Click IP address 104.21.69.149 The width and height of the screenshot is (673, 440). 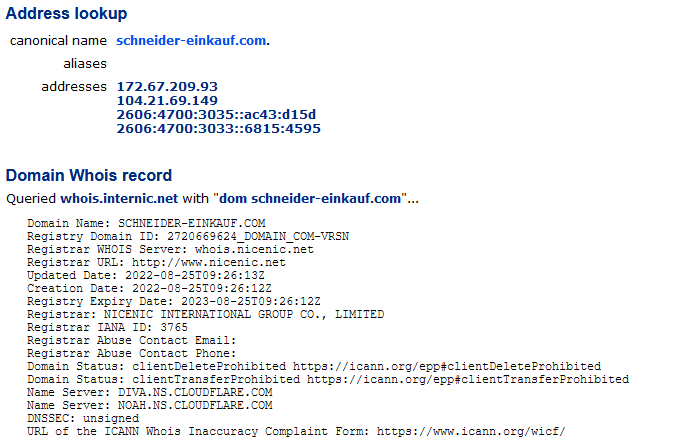(167, 101)
